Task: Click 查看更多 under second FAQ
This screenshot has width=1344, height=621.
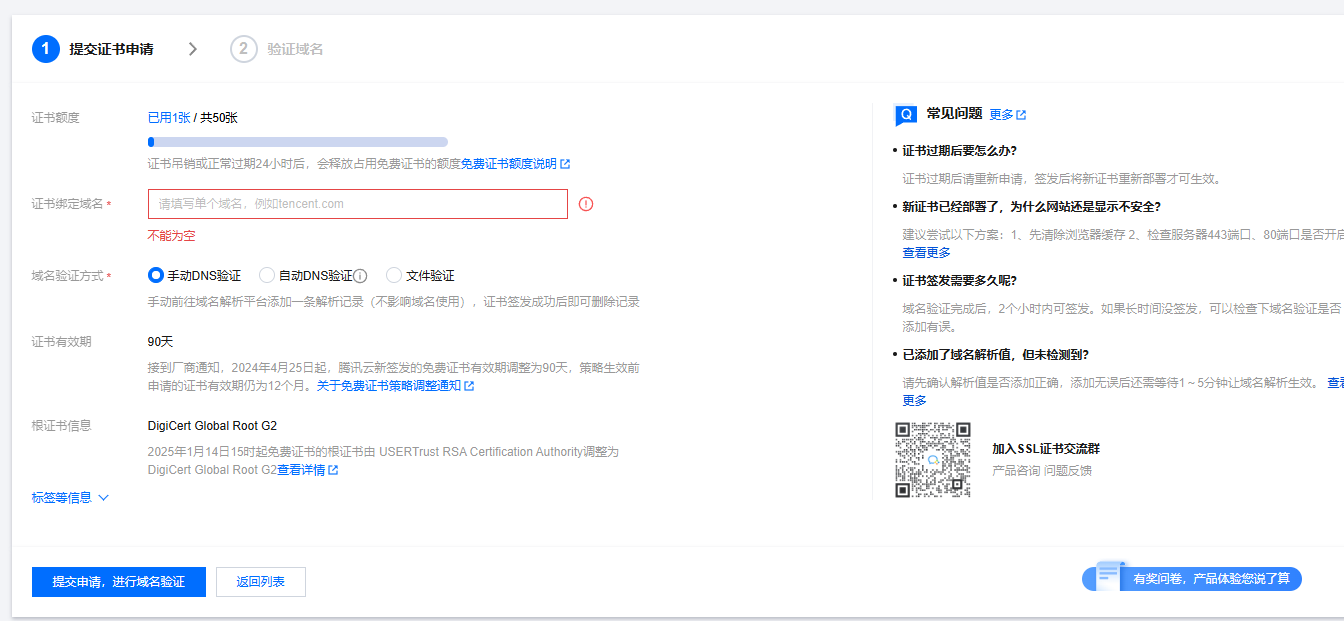Action: pos(927,253)
